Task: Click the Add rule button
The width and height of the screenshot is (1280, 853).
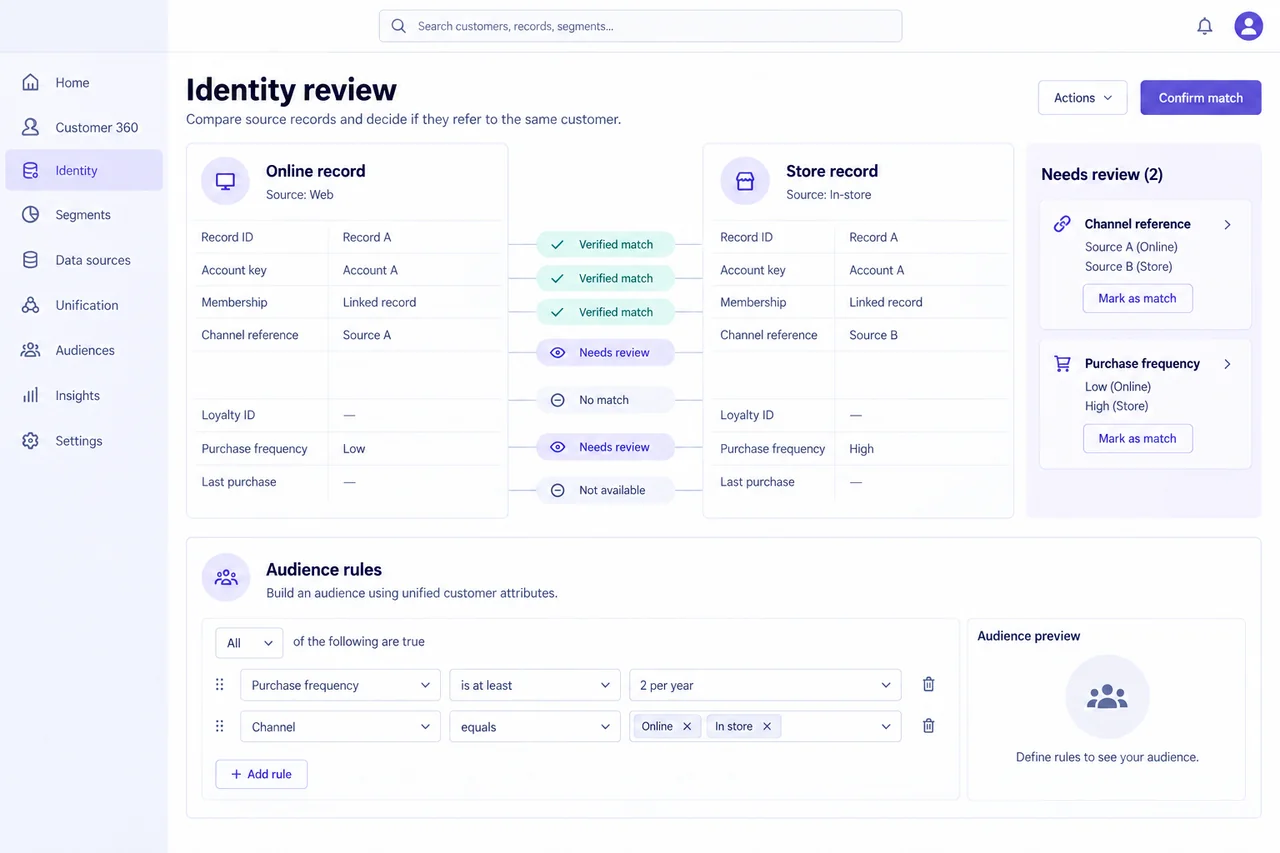Action: coord(261,774)
